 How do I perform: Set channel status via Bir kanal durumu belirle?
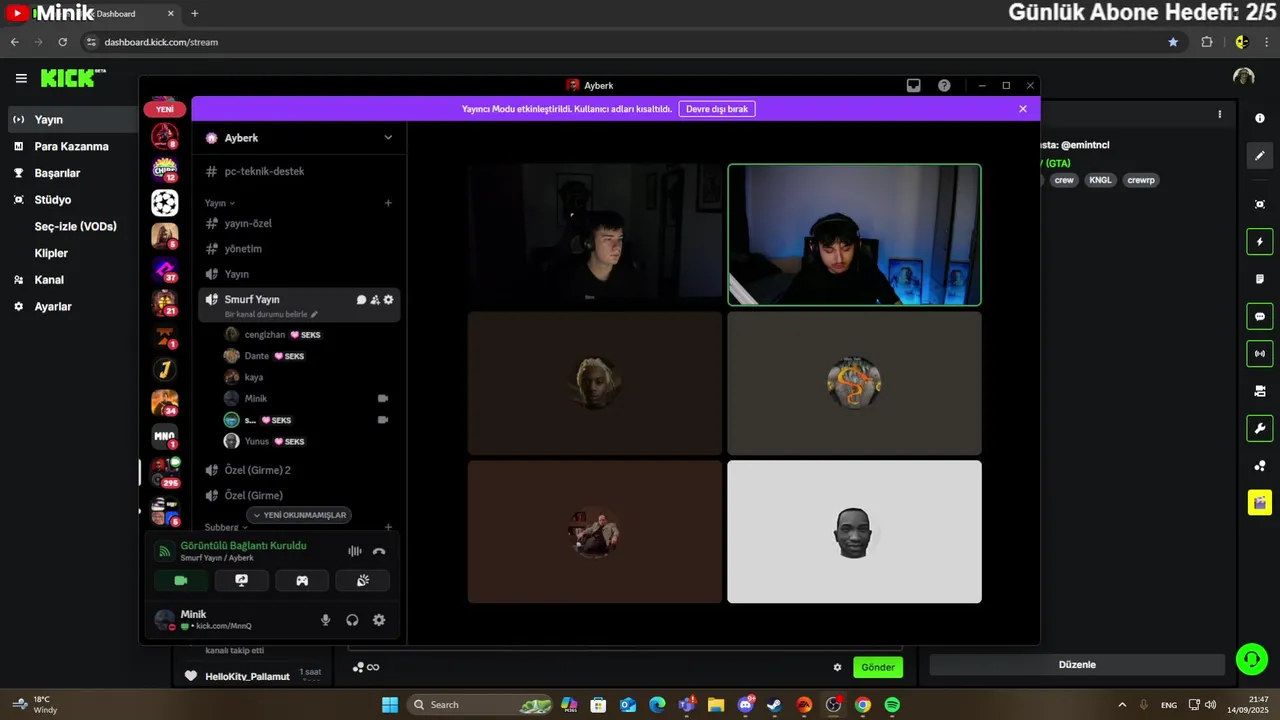coord(271,314)
